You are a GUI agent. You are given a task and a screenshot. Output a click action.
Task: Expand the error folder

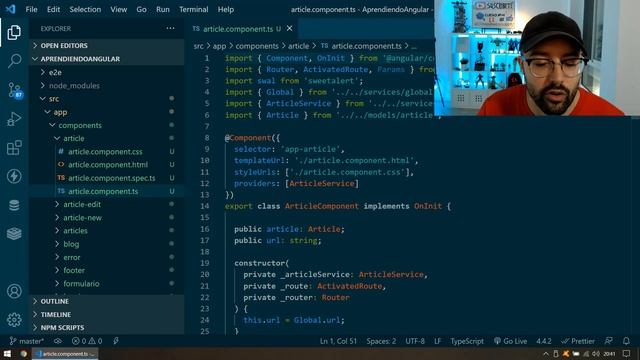(x=107, y=257)
